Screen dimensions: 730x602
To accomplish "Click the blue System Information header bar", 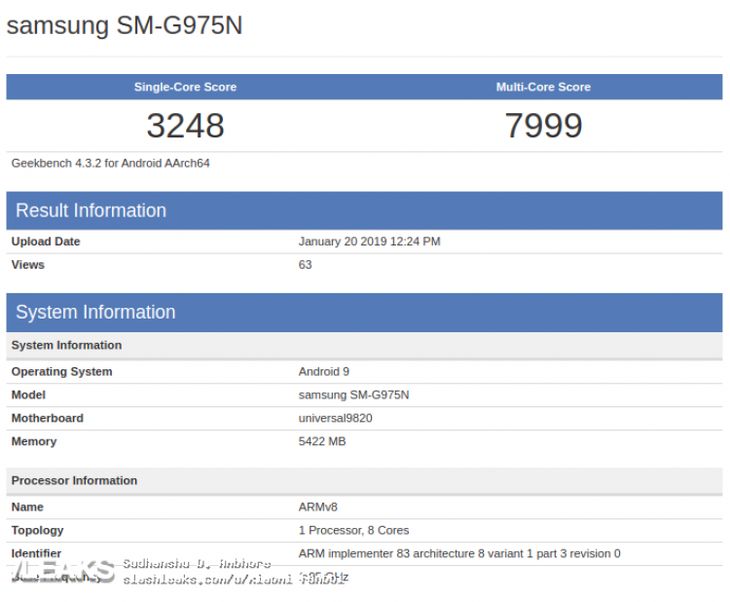I will [365, 312].
